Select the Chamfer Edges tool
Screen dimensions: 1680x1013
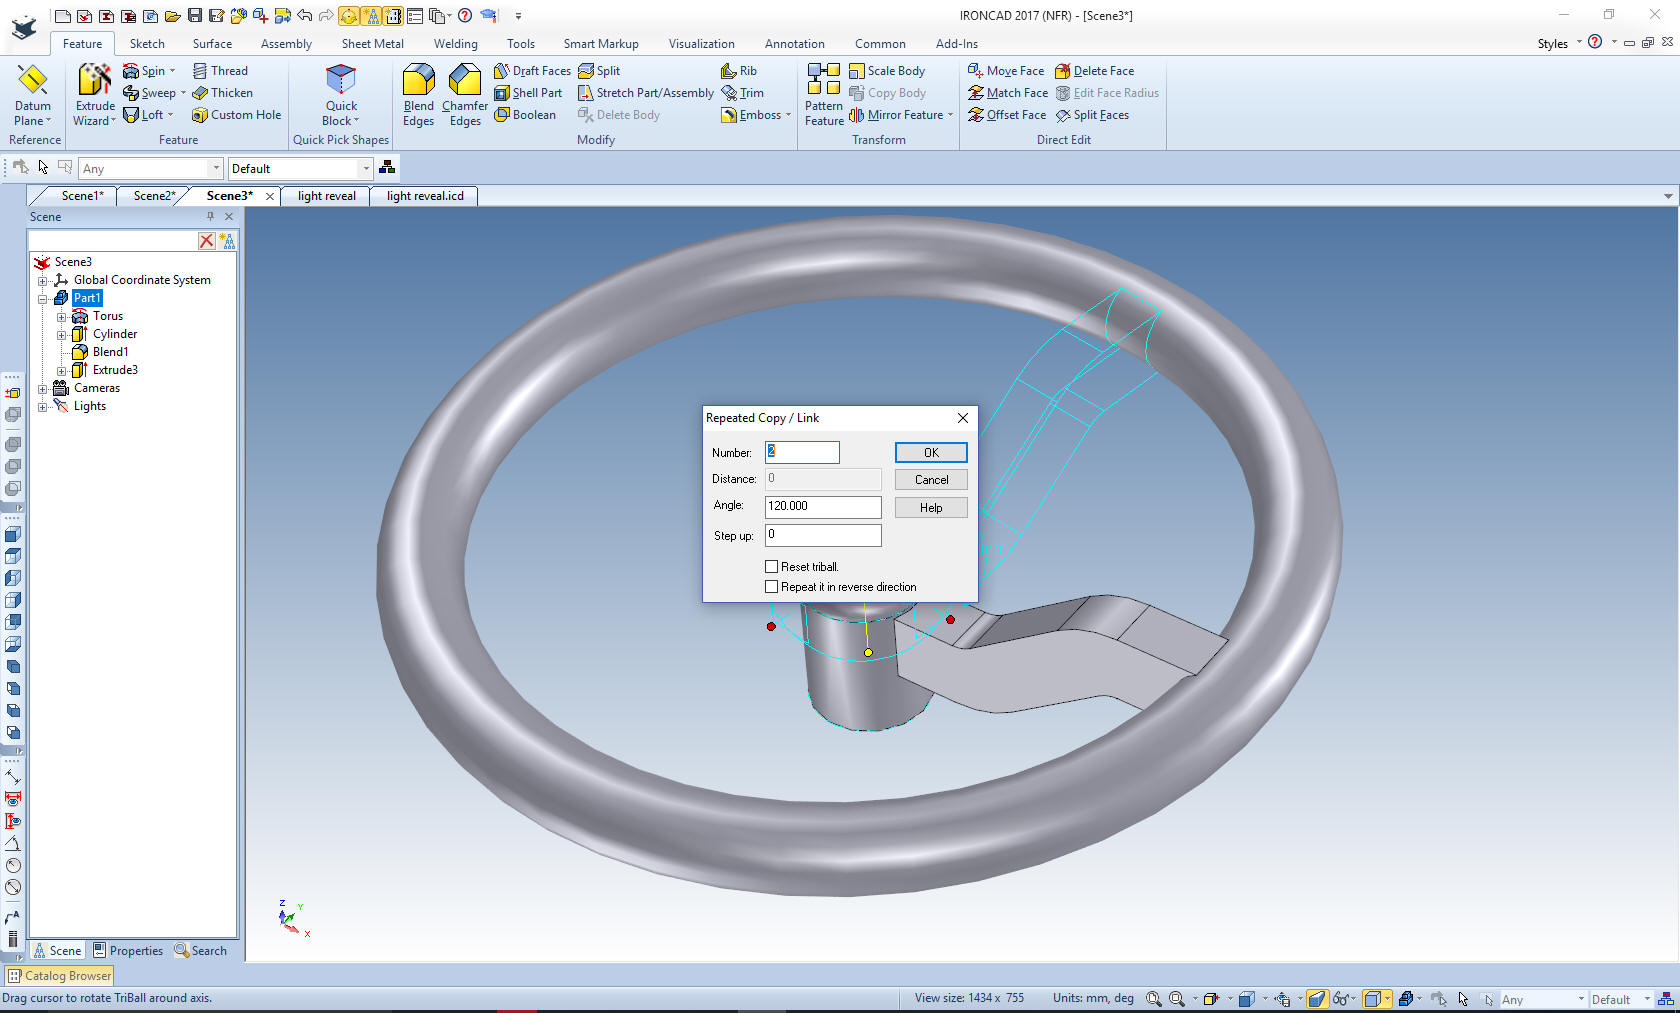(465, 95)
